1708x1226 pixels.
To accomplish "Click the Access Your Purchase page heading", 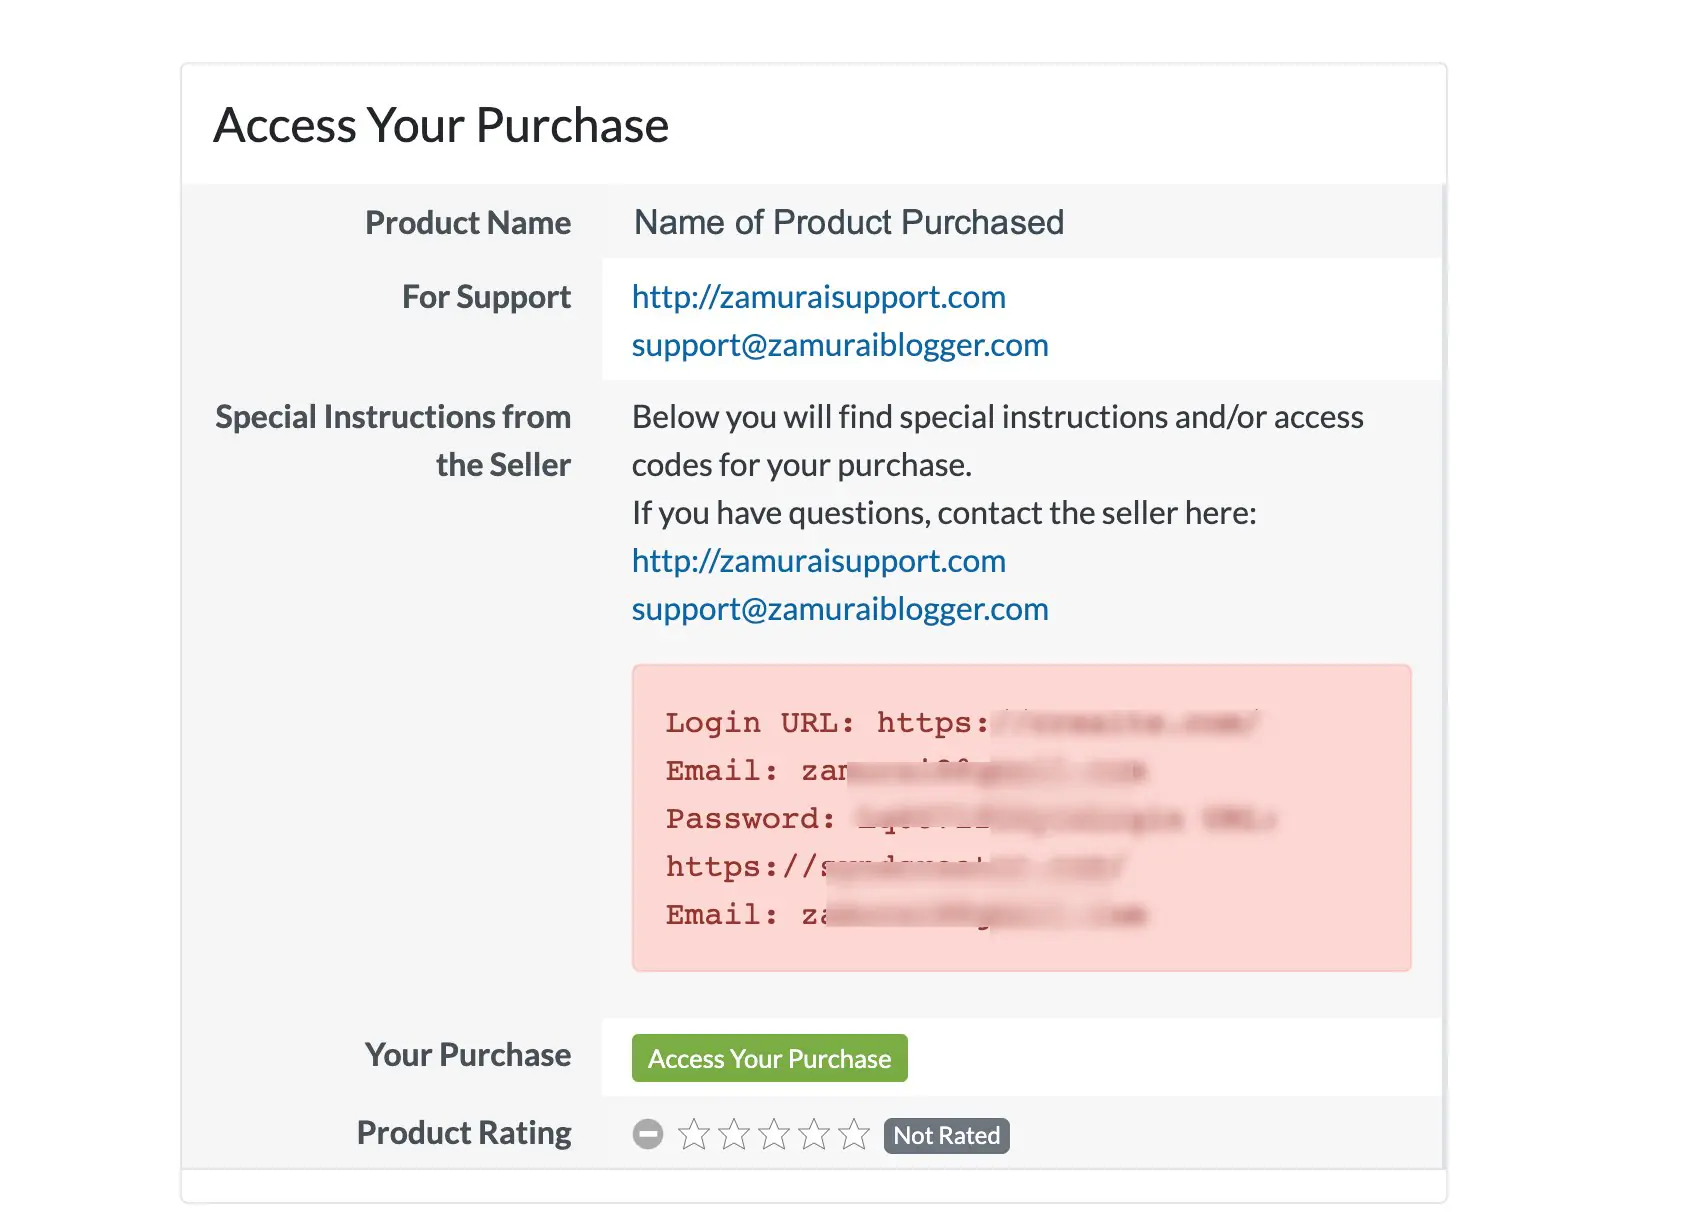I will click(x=441, y=125).
